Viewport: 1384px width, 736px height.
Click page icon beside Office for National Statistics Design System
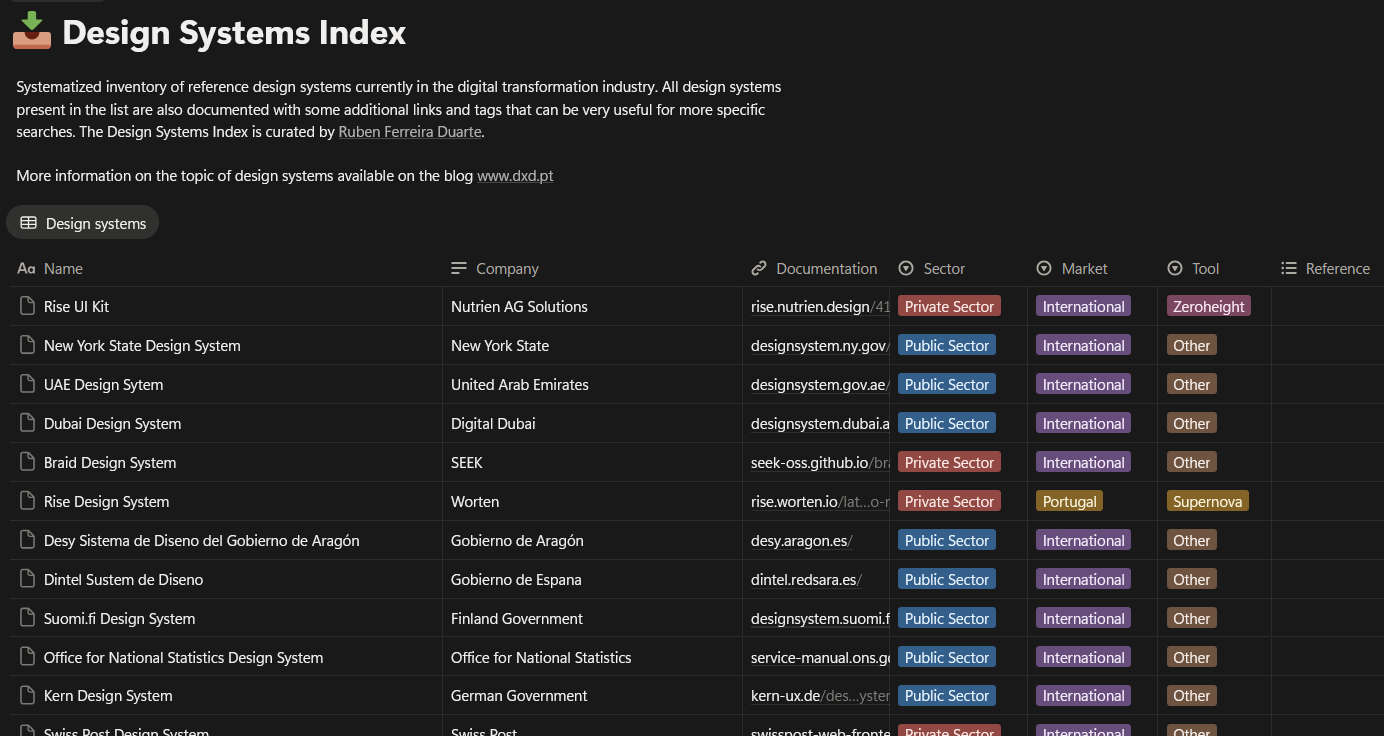click(28, 657)
